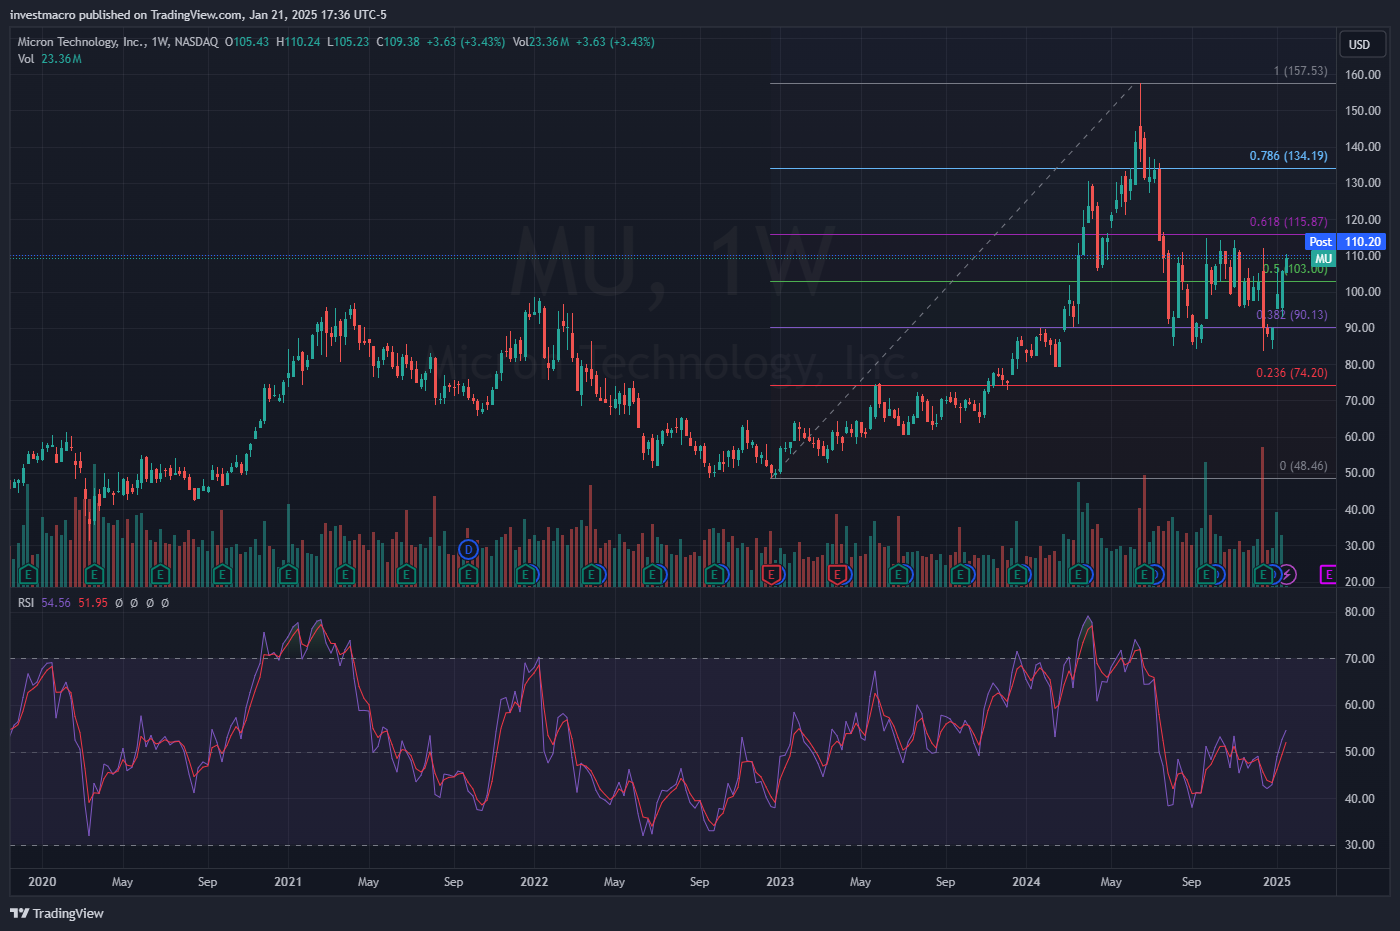Click the 140.00 price scale label
This screenshot has height=931, width=1400.
[1363, 147]
